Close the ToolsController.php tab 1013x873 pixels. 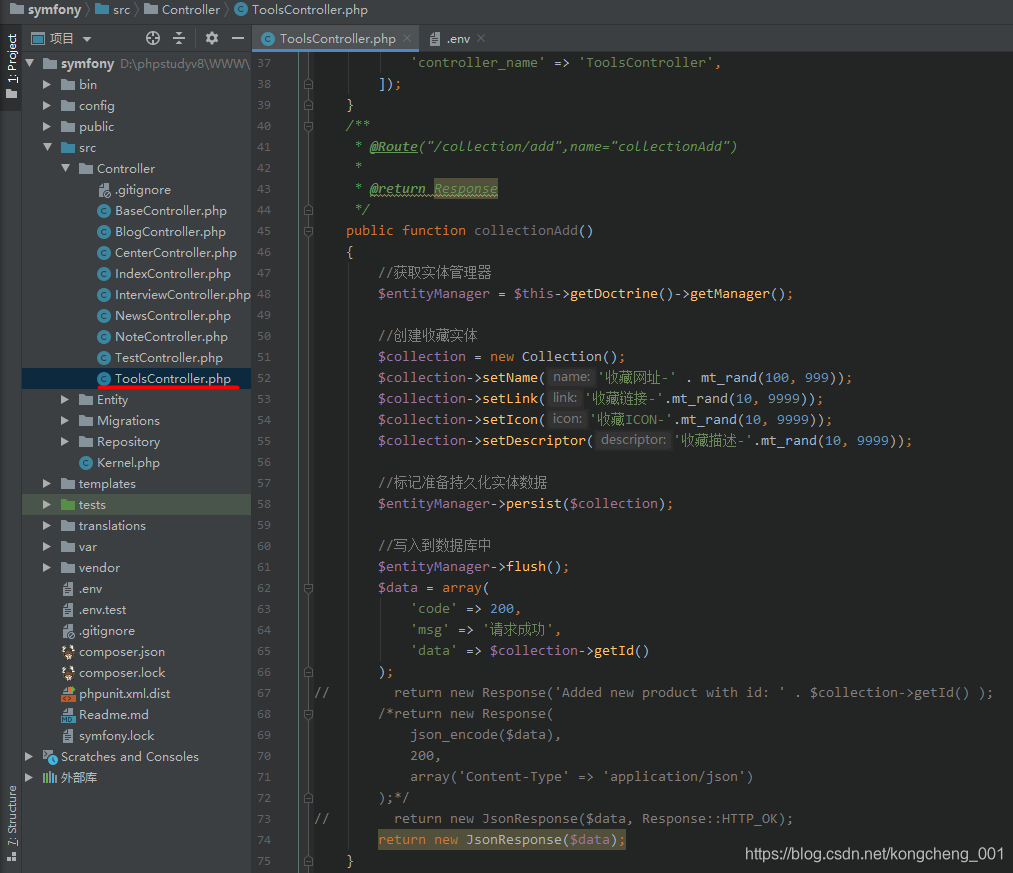point(407,38)
